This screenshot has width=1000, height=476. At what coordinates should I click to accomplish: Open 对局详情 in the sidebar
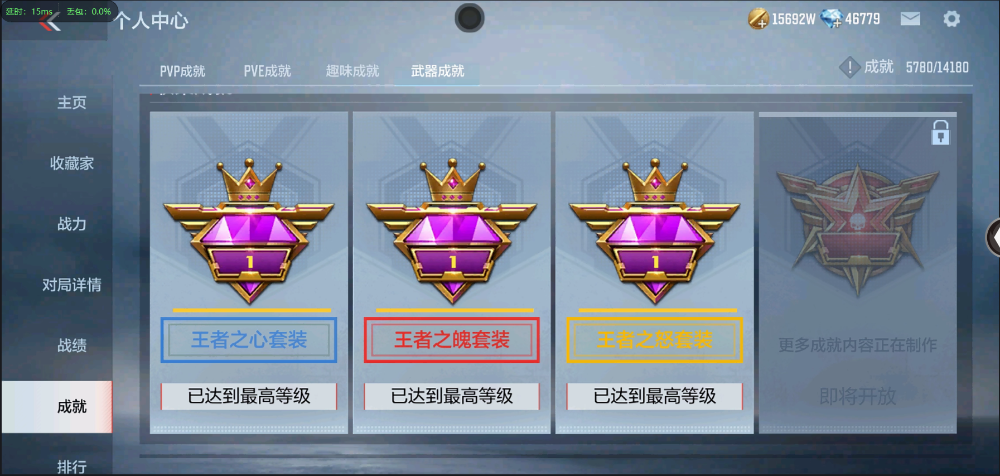(71, 285)
